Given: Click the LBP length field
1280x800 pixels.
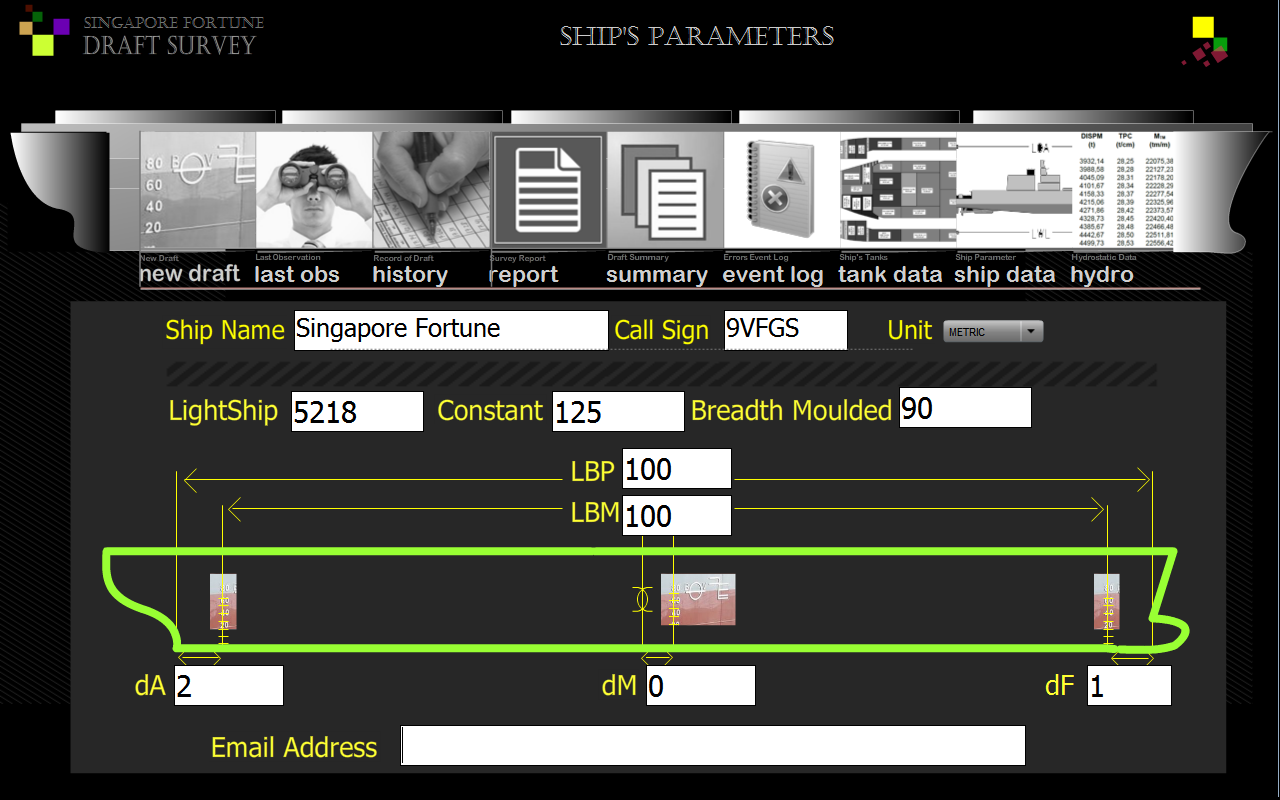Looking at the screenshot, I should point(676,469).
